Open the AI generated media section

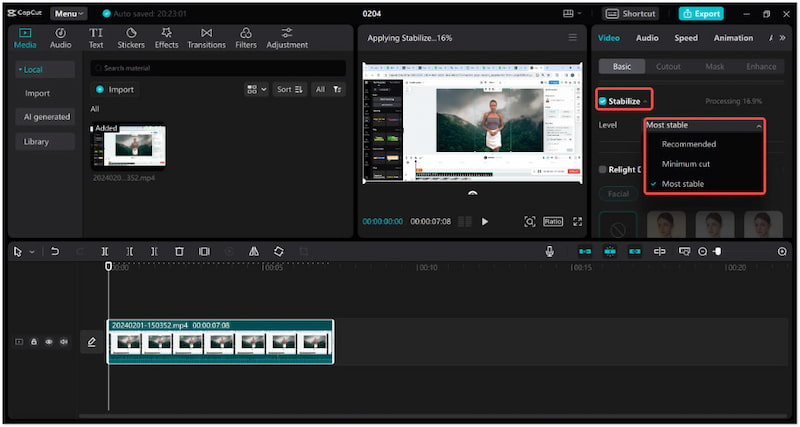coord(47,117)
